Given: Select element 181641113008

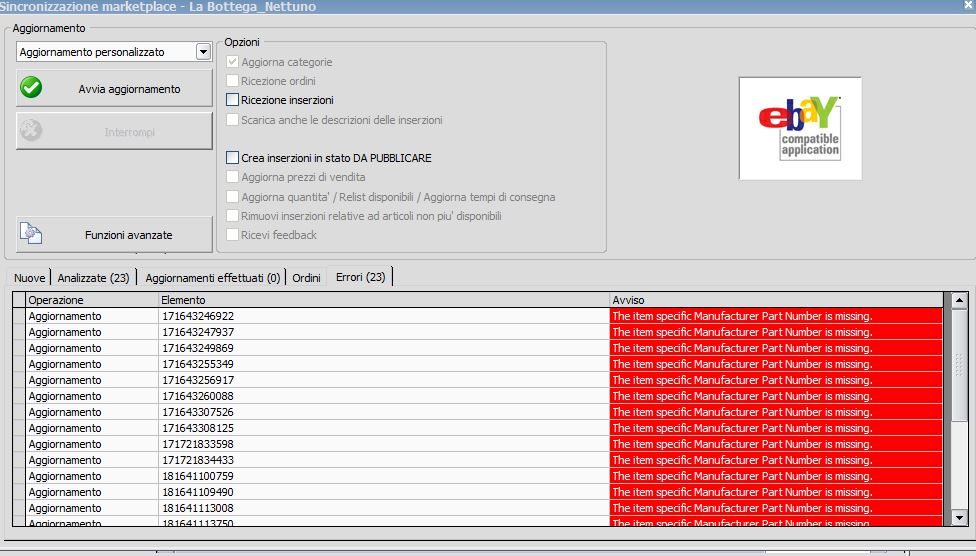Looking at the screenshot, I should pos(384,508).
